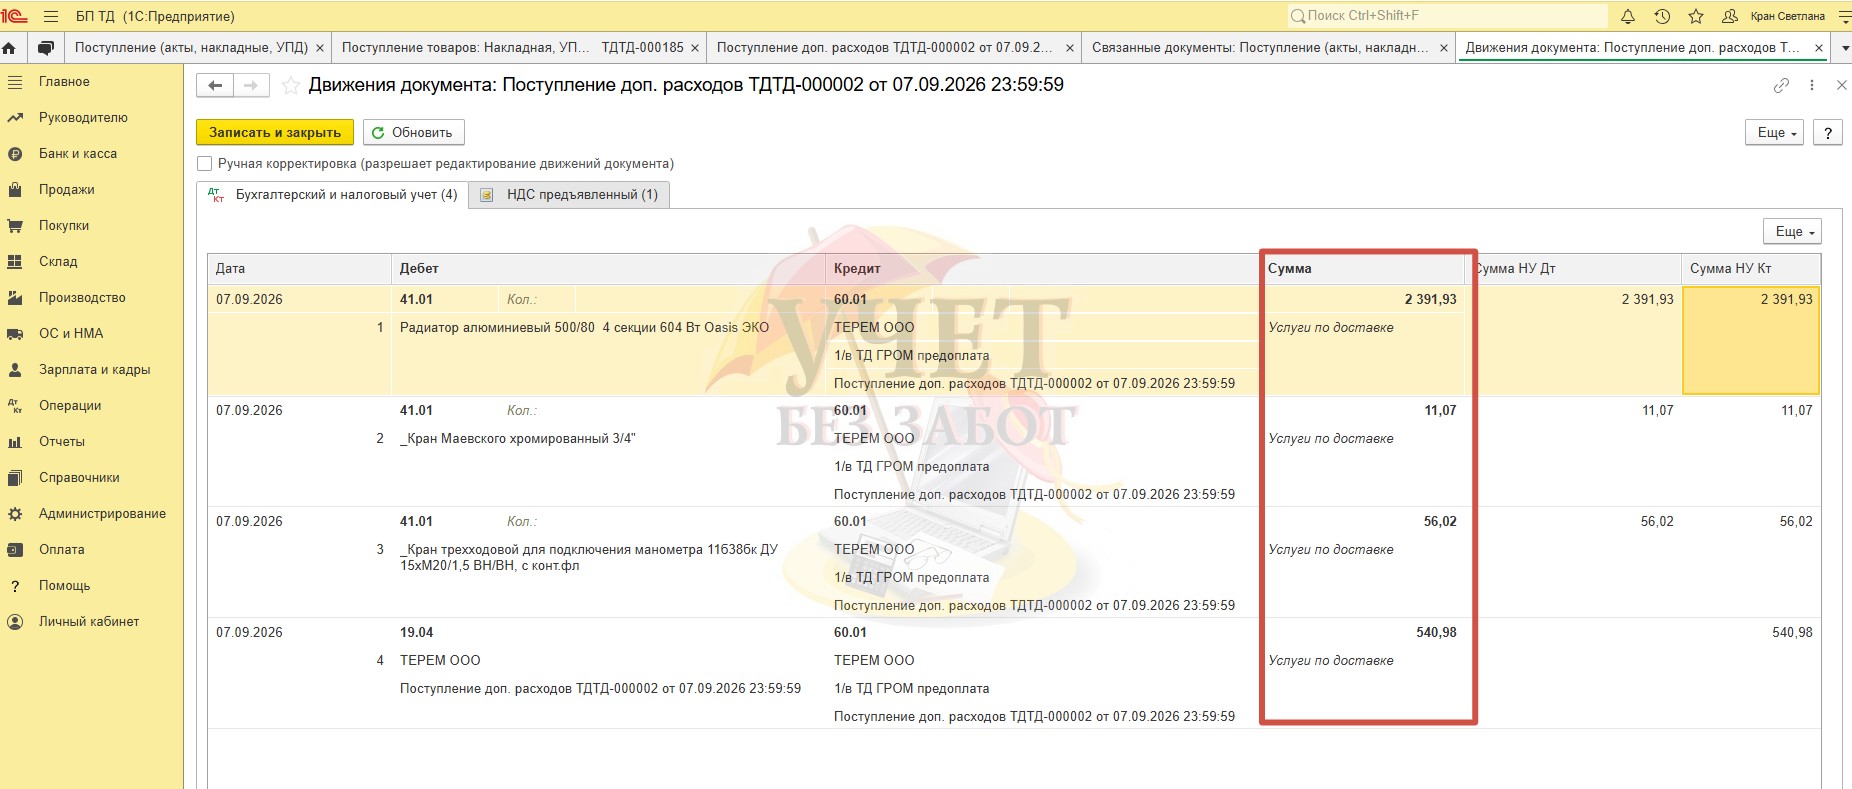This screenshot has width=1852, height=789.
Task: Open Администрирование settings section
Action: click(102, 513)
